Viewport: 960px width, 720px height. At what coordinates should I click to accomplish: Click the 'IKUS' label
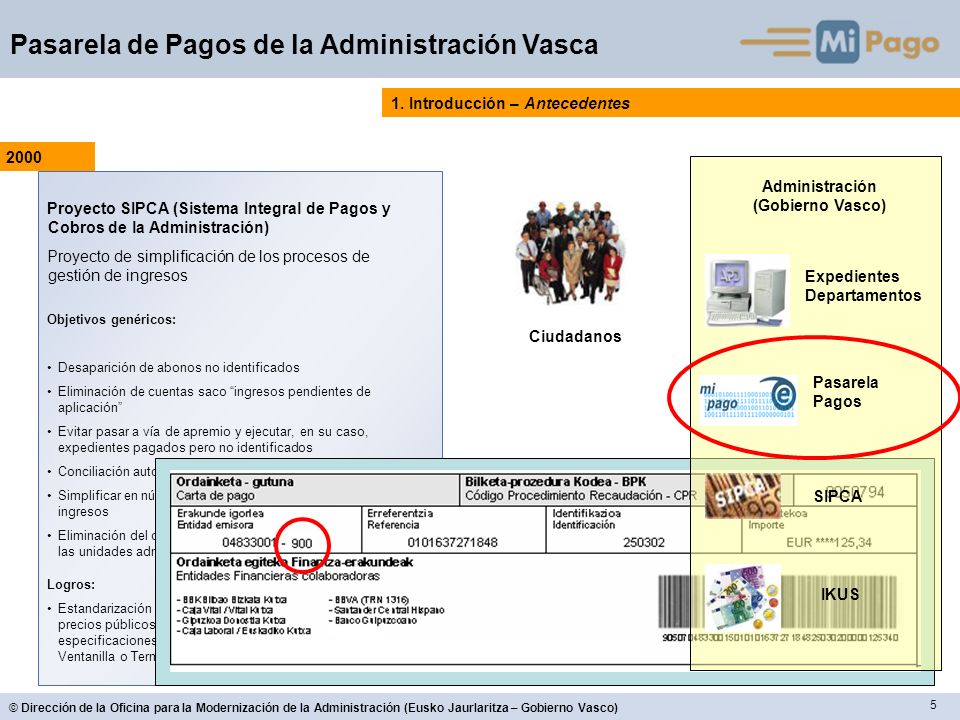point(840,594)
